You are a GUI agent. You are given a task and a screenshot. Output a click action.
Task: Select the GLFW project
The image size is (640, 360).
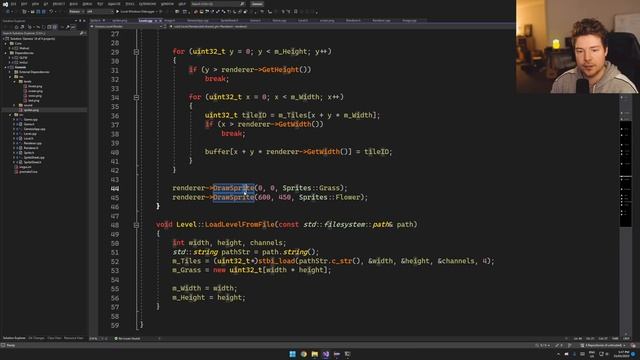click(x=23, y=58)
